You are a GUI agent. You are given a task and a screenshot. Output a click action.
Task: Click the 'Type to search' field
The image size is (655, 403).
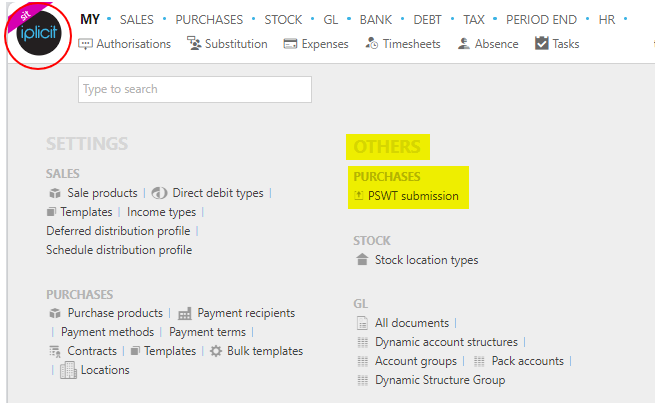pos(195,89)
